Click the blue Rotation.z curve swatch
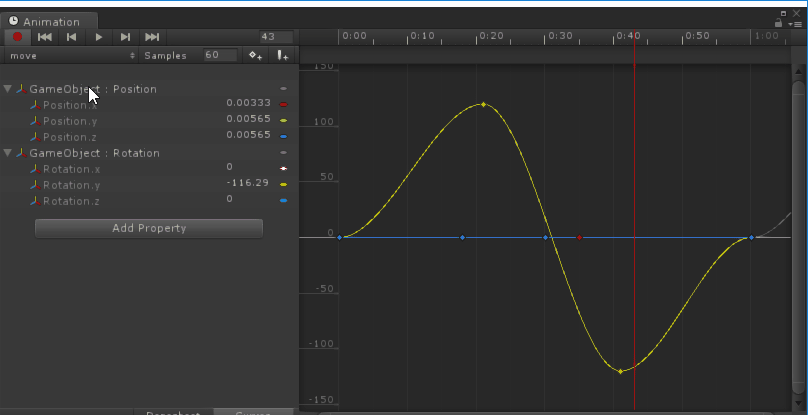This screenshot has height=415, width=808. pos(283,201)
